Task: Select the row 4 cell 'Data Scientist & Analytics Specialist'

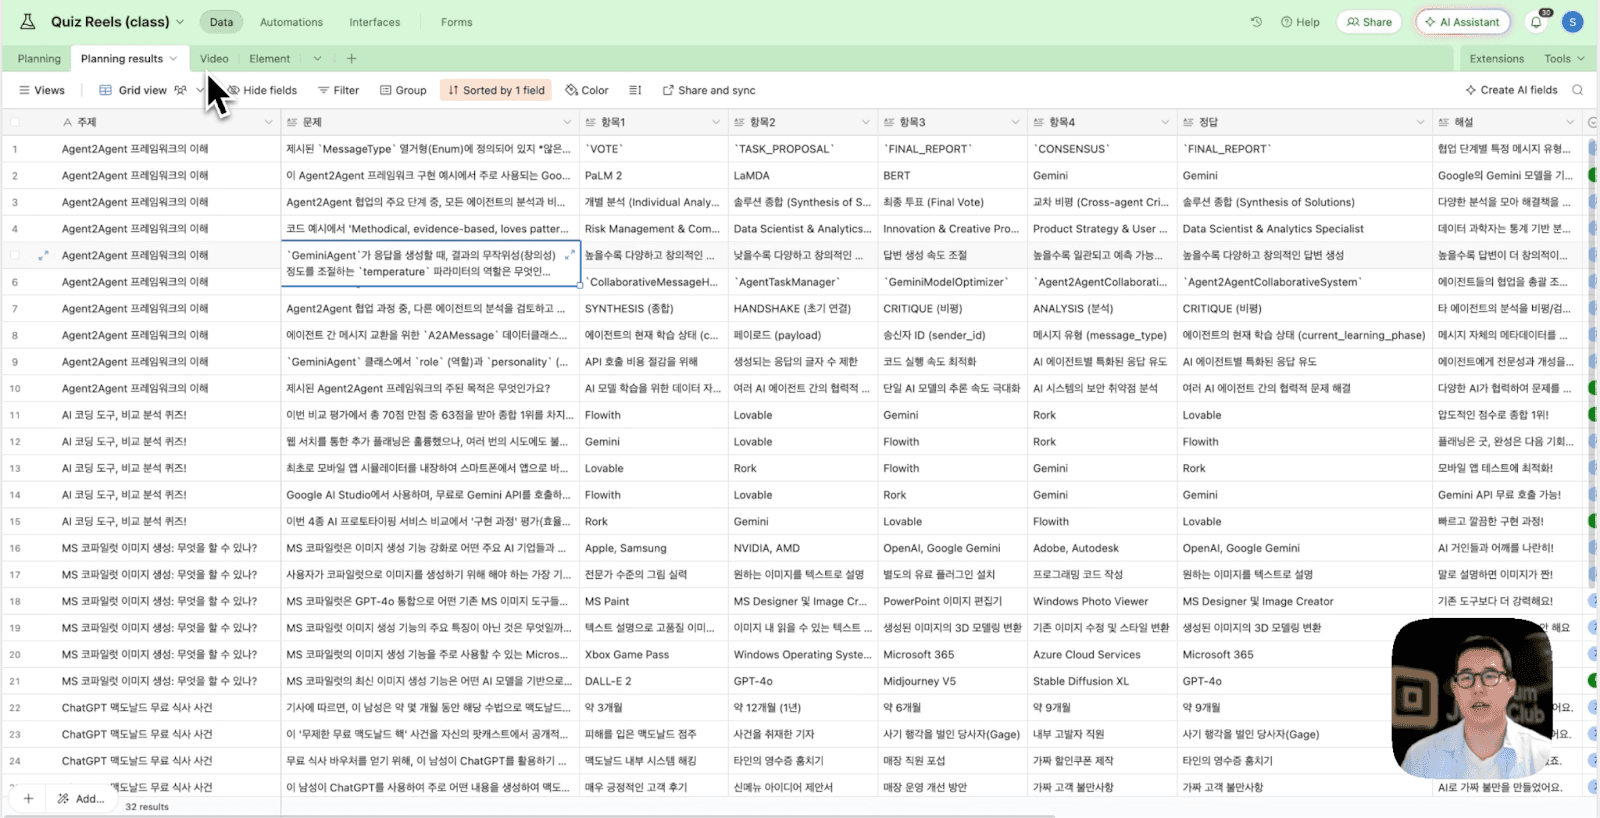Action: click(1305, 228)
